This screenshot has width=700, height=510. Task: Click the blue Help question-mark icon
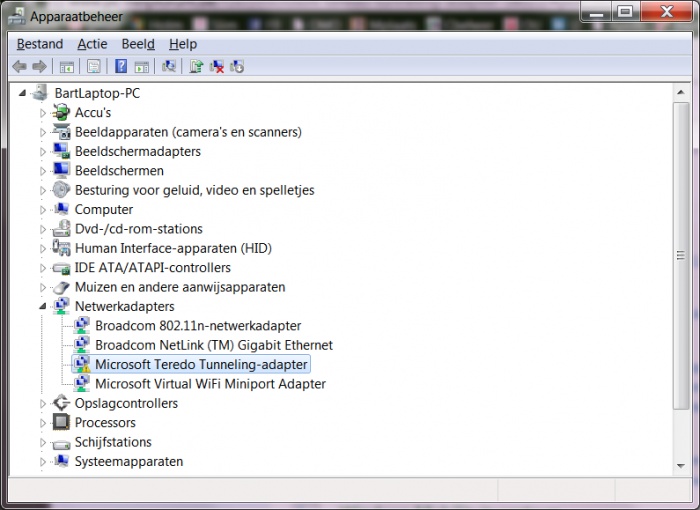(121, 67)
